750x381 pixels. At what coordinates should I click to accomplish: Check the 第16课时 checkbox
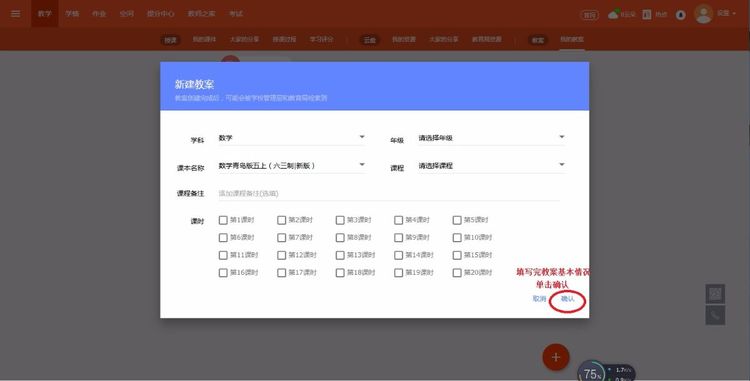(223, 272)
